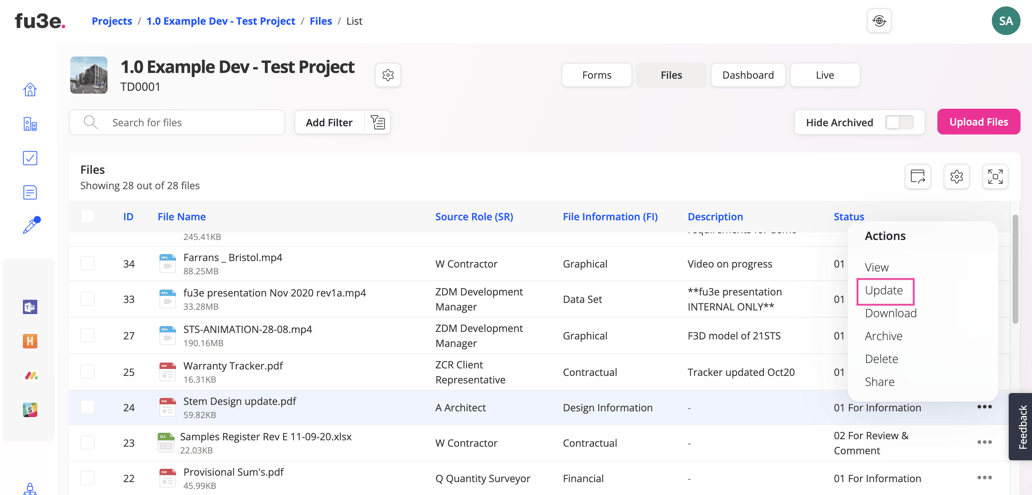Viewport: 1032px width, 495px height.
Task: Click the Upload Files button
Action: click(x=978, y=122)
